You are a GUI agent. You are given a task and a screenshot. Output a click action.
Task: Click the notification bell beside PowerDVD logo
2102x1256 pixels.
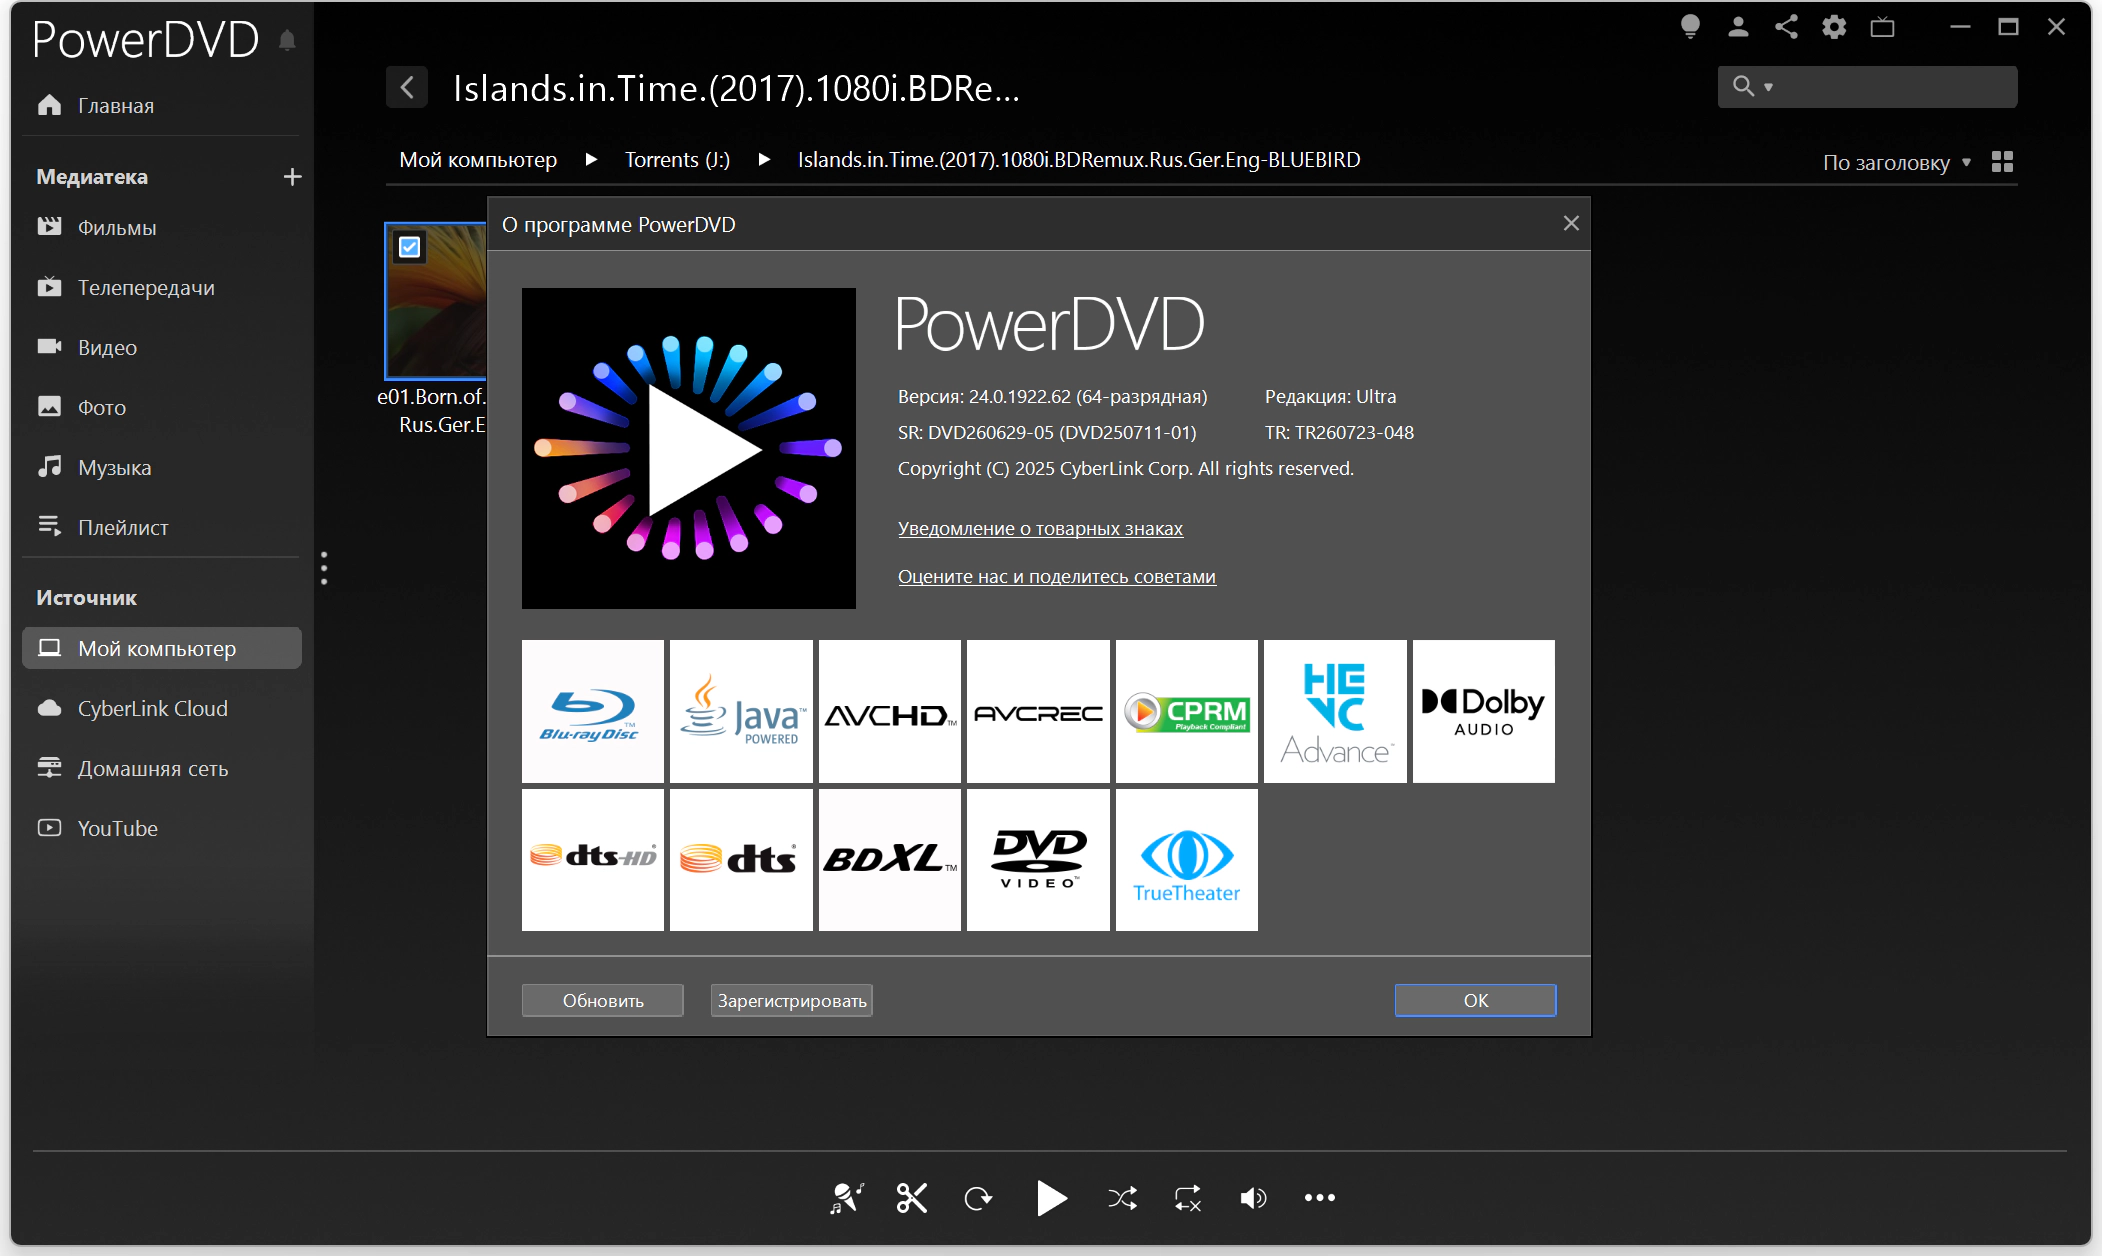point(287,40)
